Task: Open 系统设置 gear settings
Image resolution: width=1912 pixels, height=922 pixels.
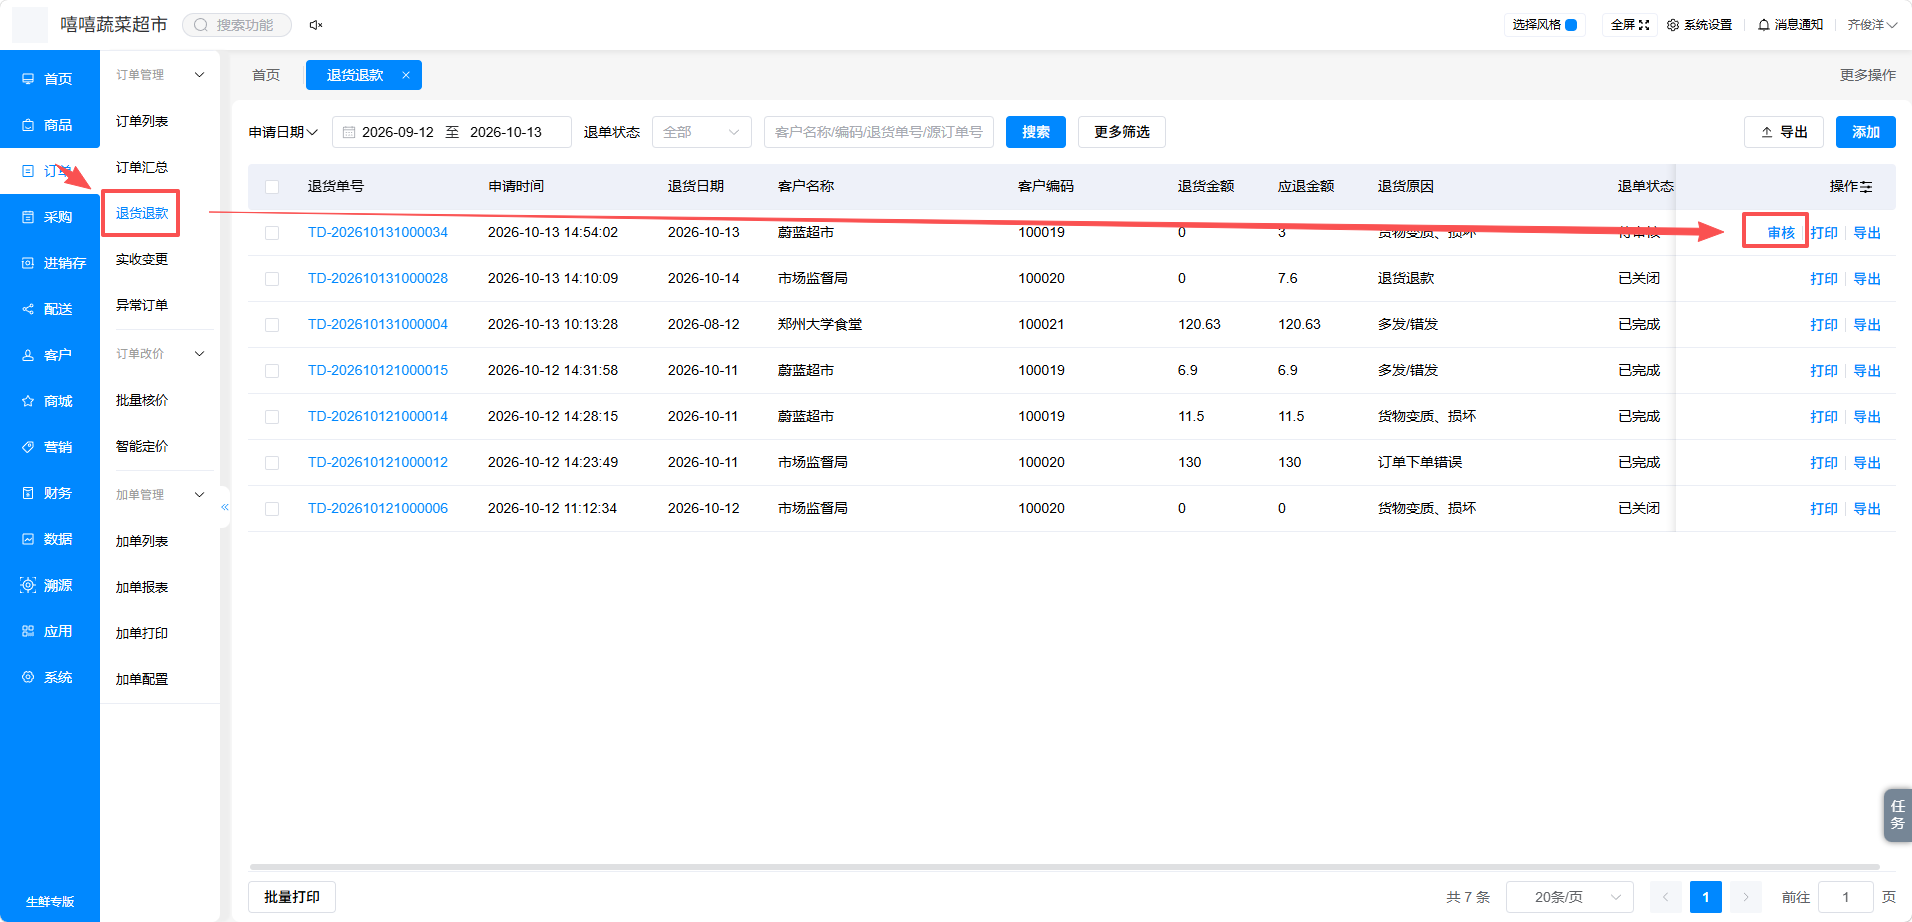Action: (1699, 25)
